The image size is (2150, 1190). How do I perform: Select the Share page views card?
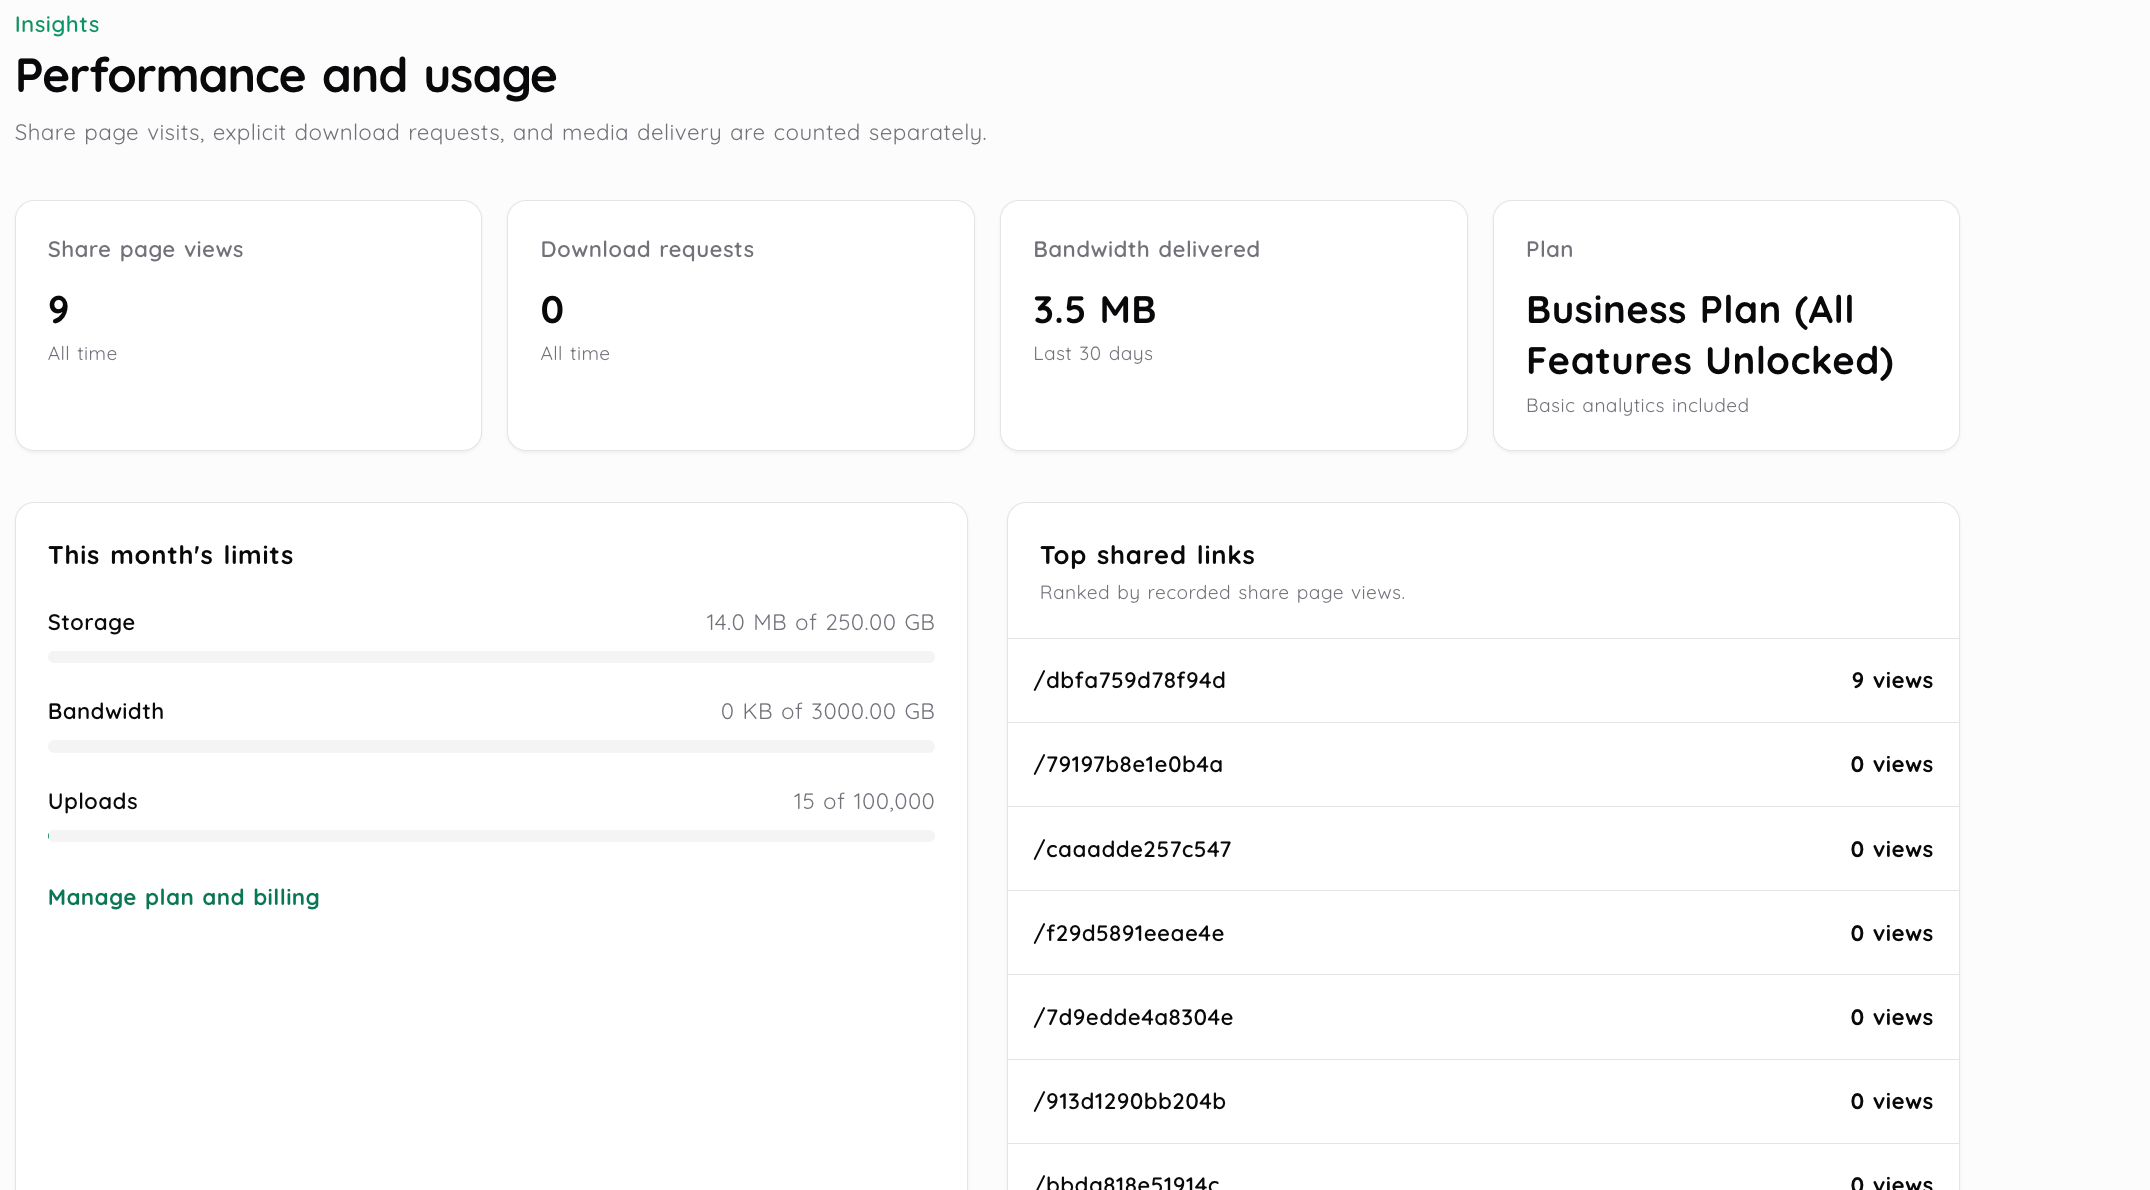point(248,325)
